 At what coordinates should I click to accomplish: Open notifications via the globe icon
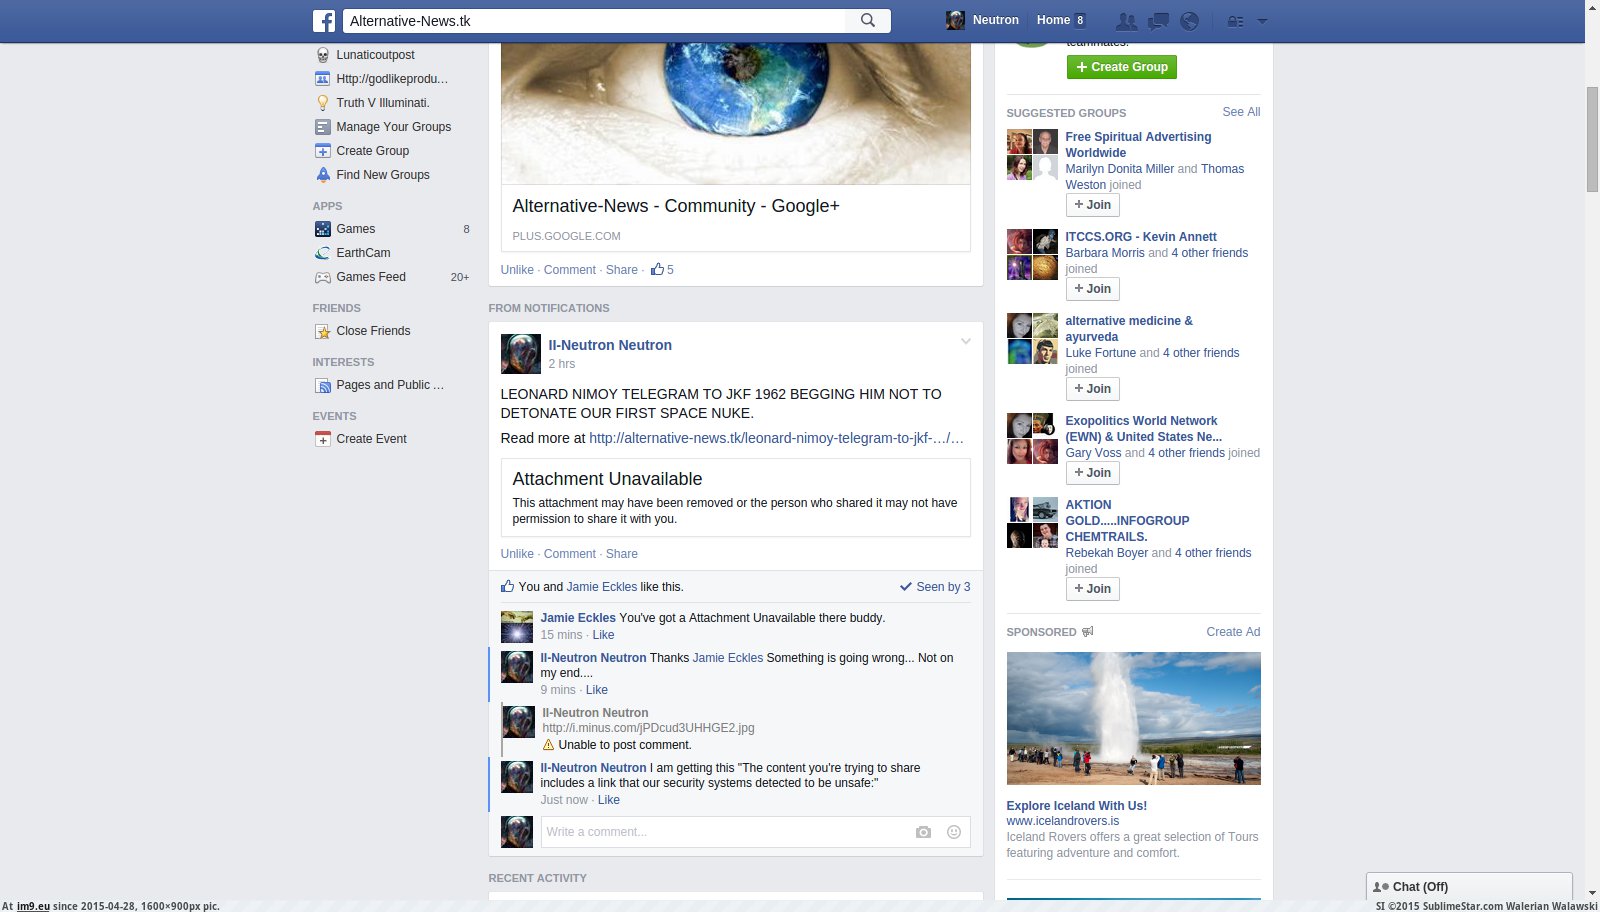coord(1188,20)
